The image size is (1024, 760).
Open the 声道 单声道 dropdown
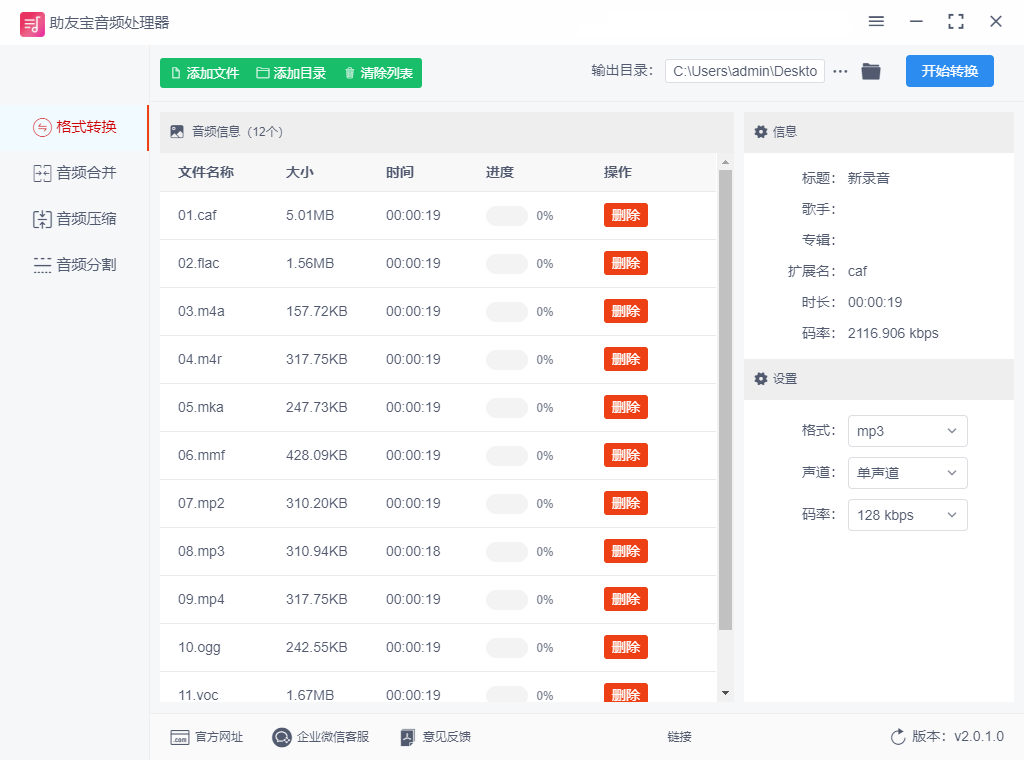pos(907,473)
